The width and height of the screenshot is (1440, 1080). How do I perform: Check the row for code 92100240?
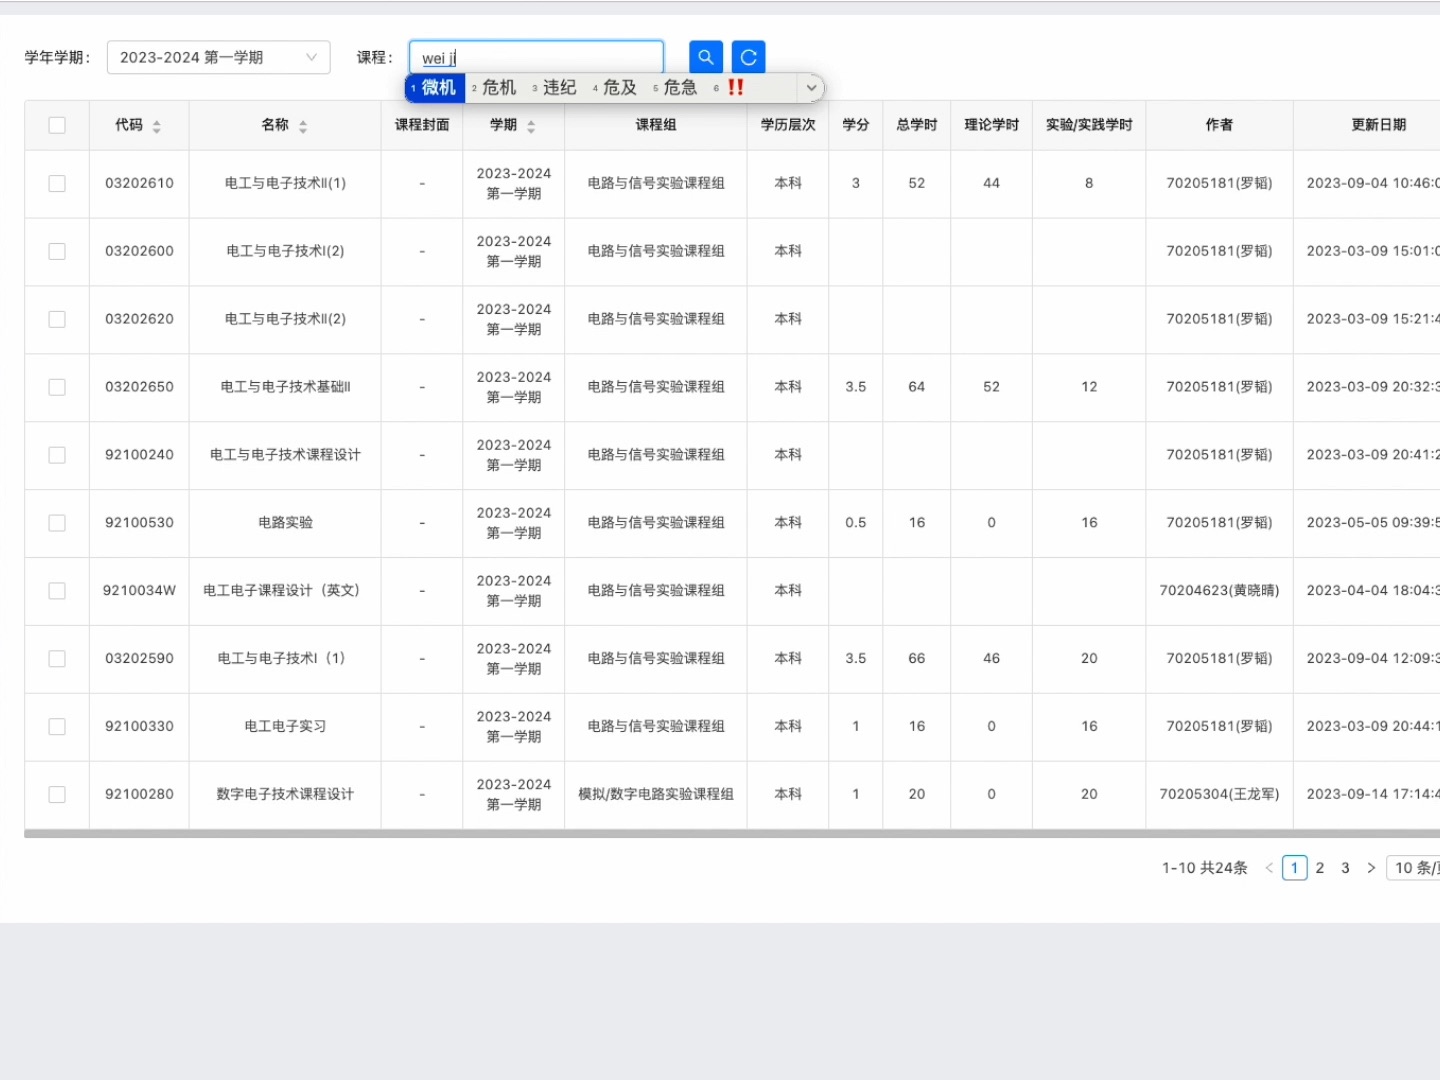click(x=57, y=455)
